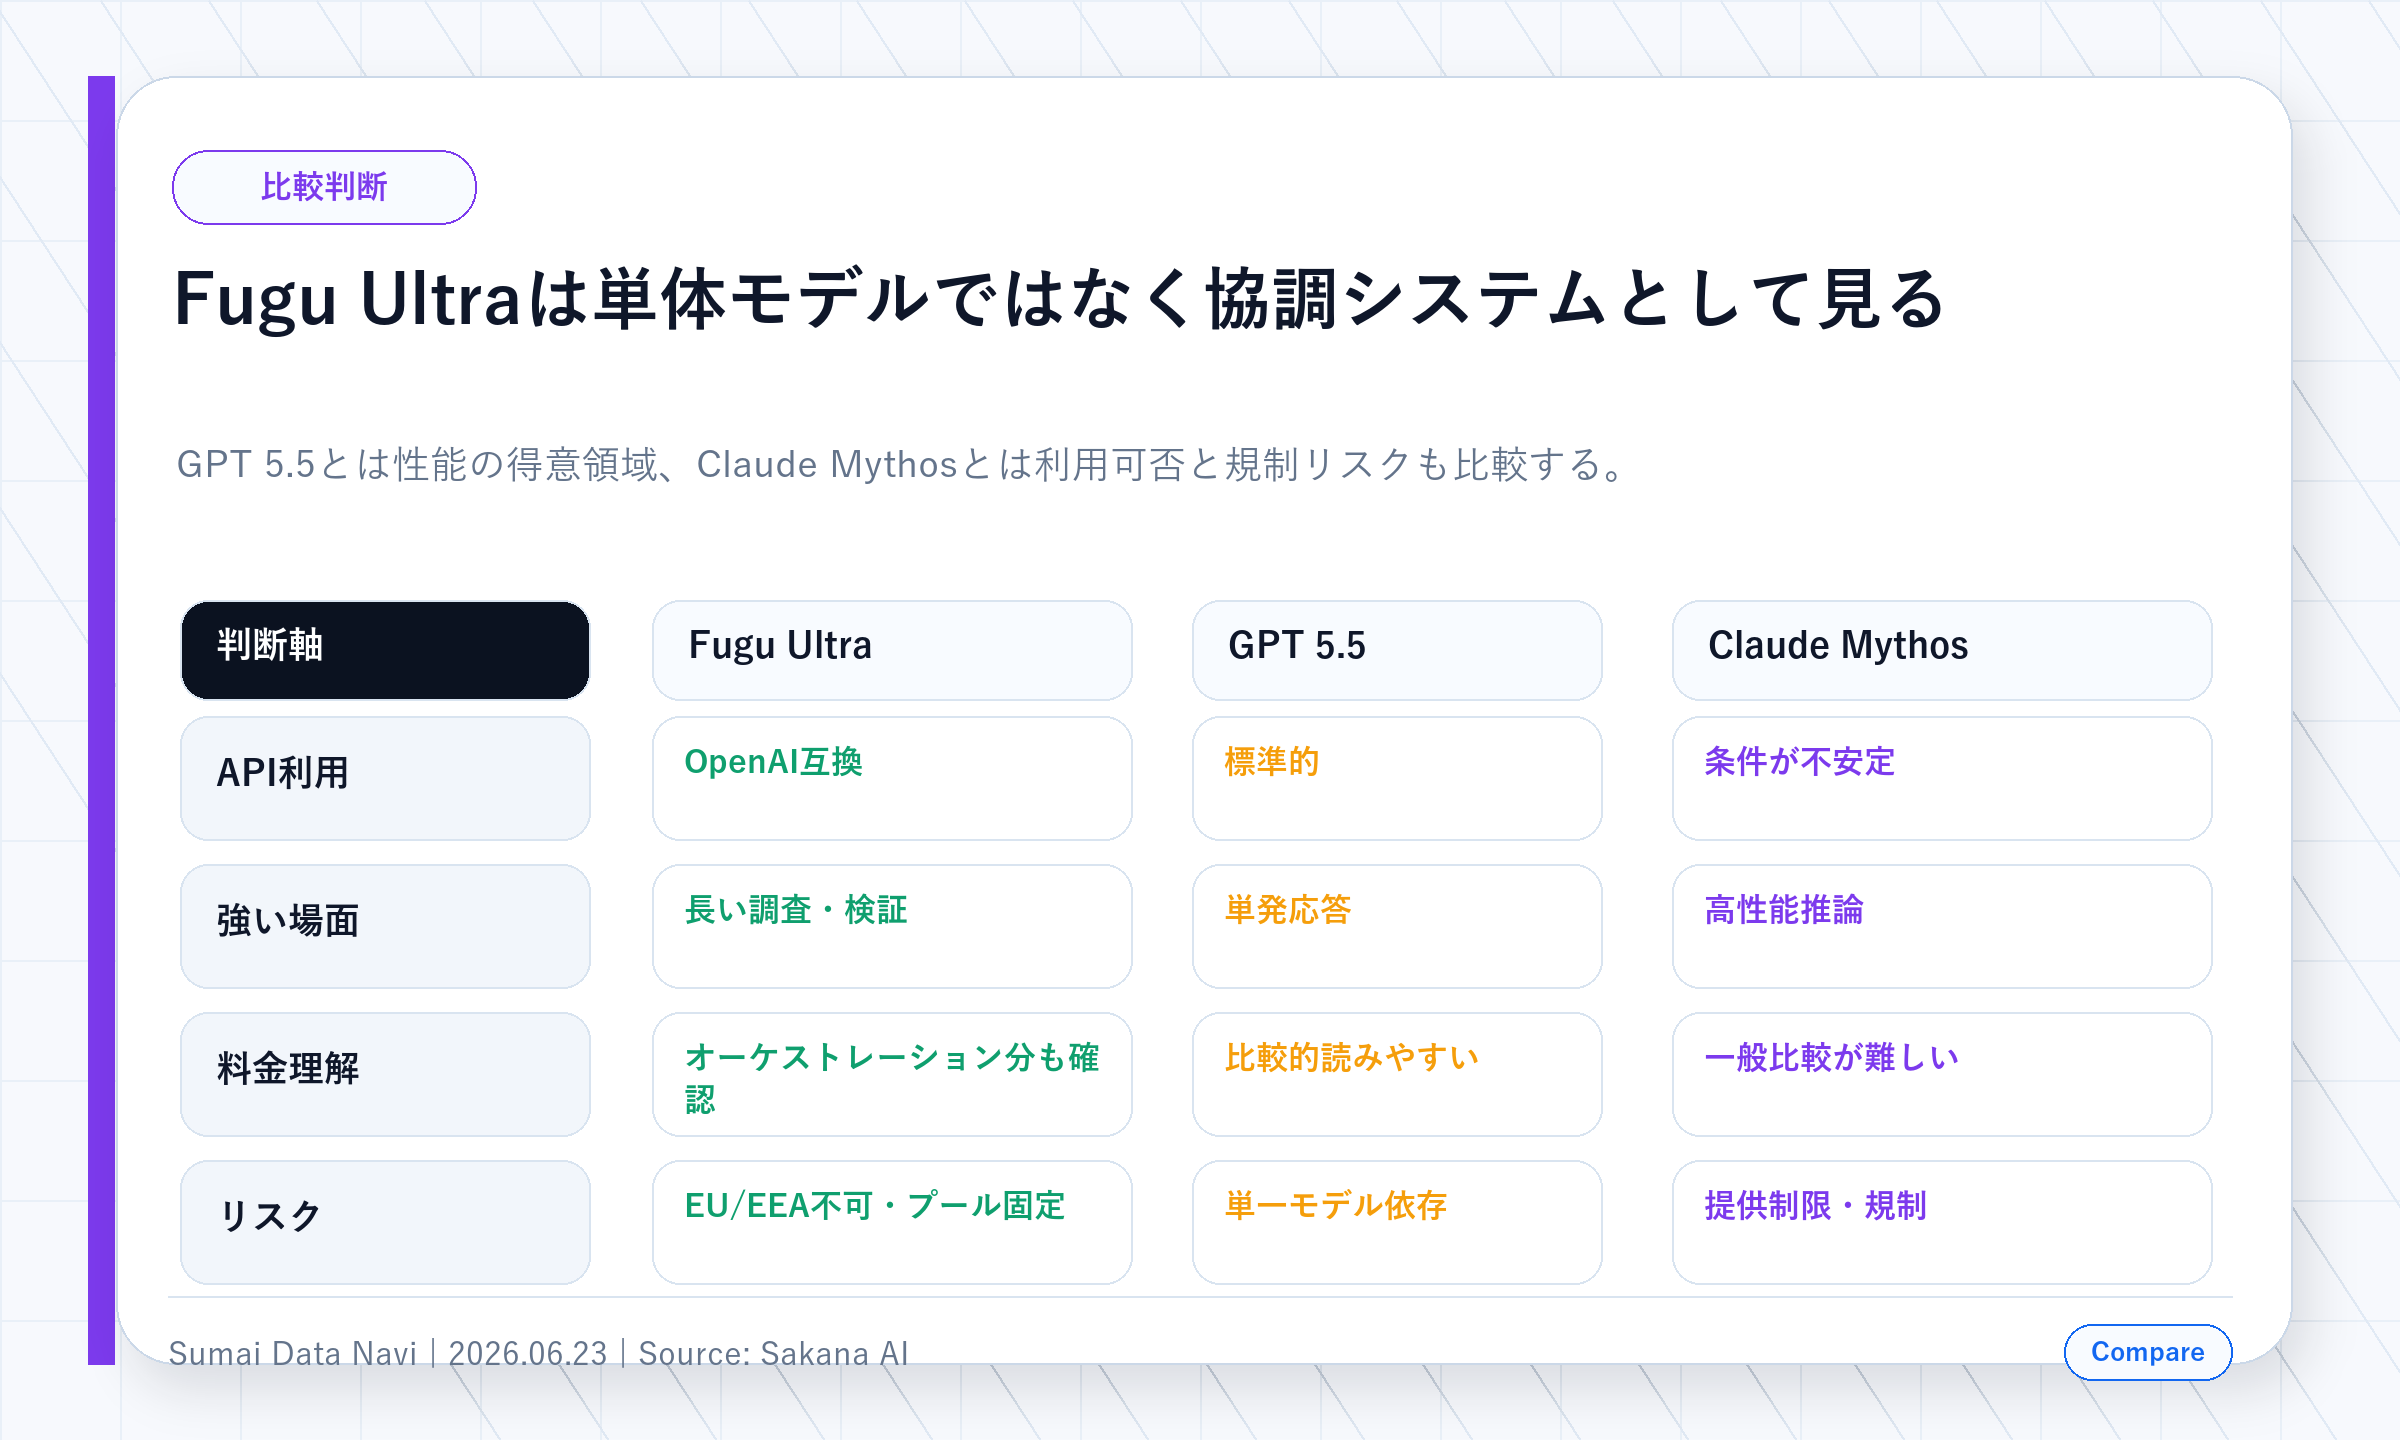Click the OpenAI互換 cell
Viewport: 2400px width, 1440px height.
click(892, 778)
